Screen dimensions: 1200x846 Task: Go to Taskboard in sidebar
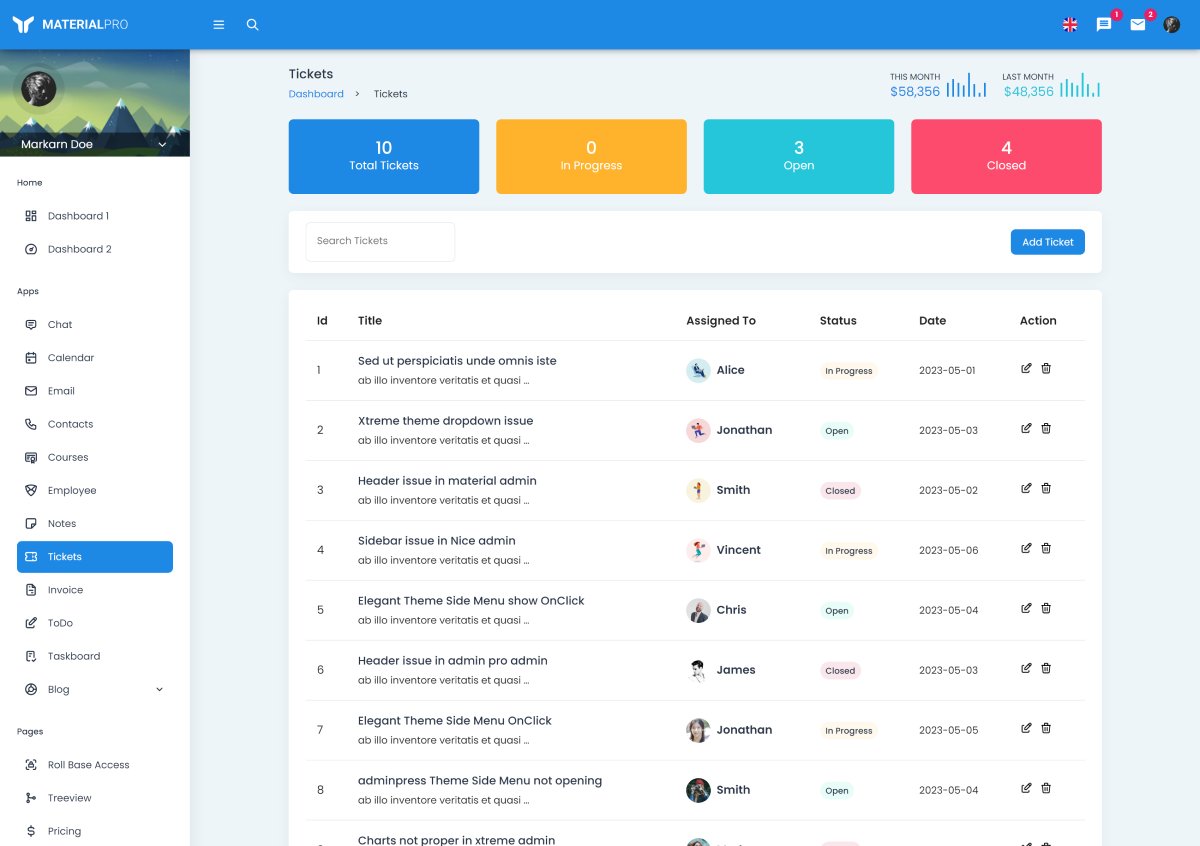pos(74,657)
